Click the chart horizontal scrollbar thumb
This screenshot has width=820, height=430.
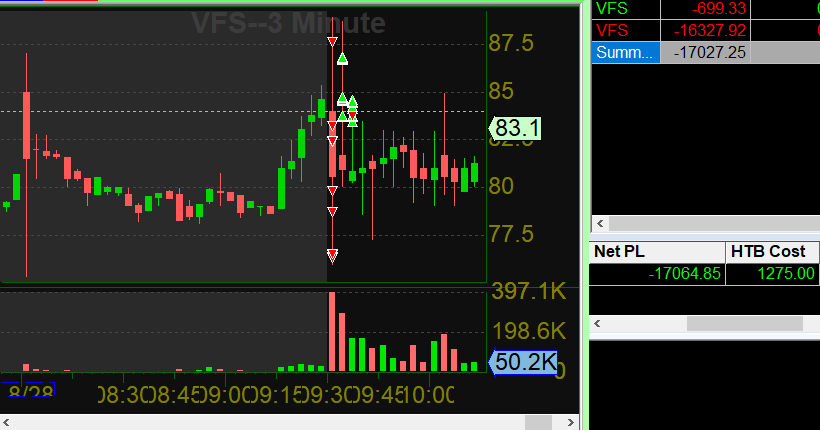(538, 422)
